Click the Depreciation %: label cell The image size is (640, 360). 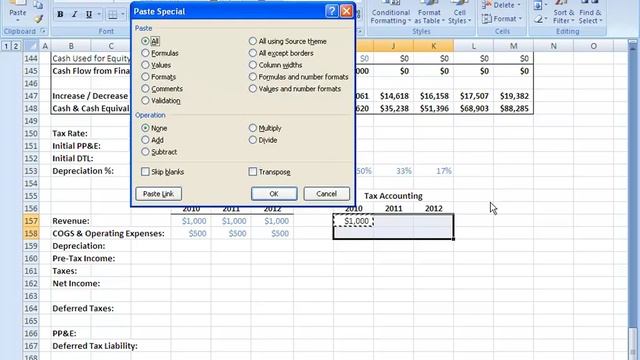pyautogui.click(x=83, y=171)
